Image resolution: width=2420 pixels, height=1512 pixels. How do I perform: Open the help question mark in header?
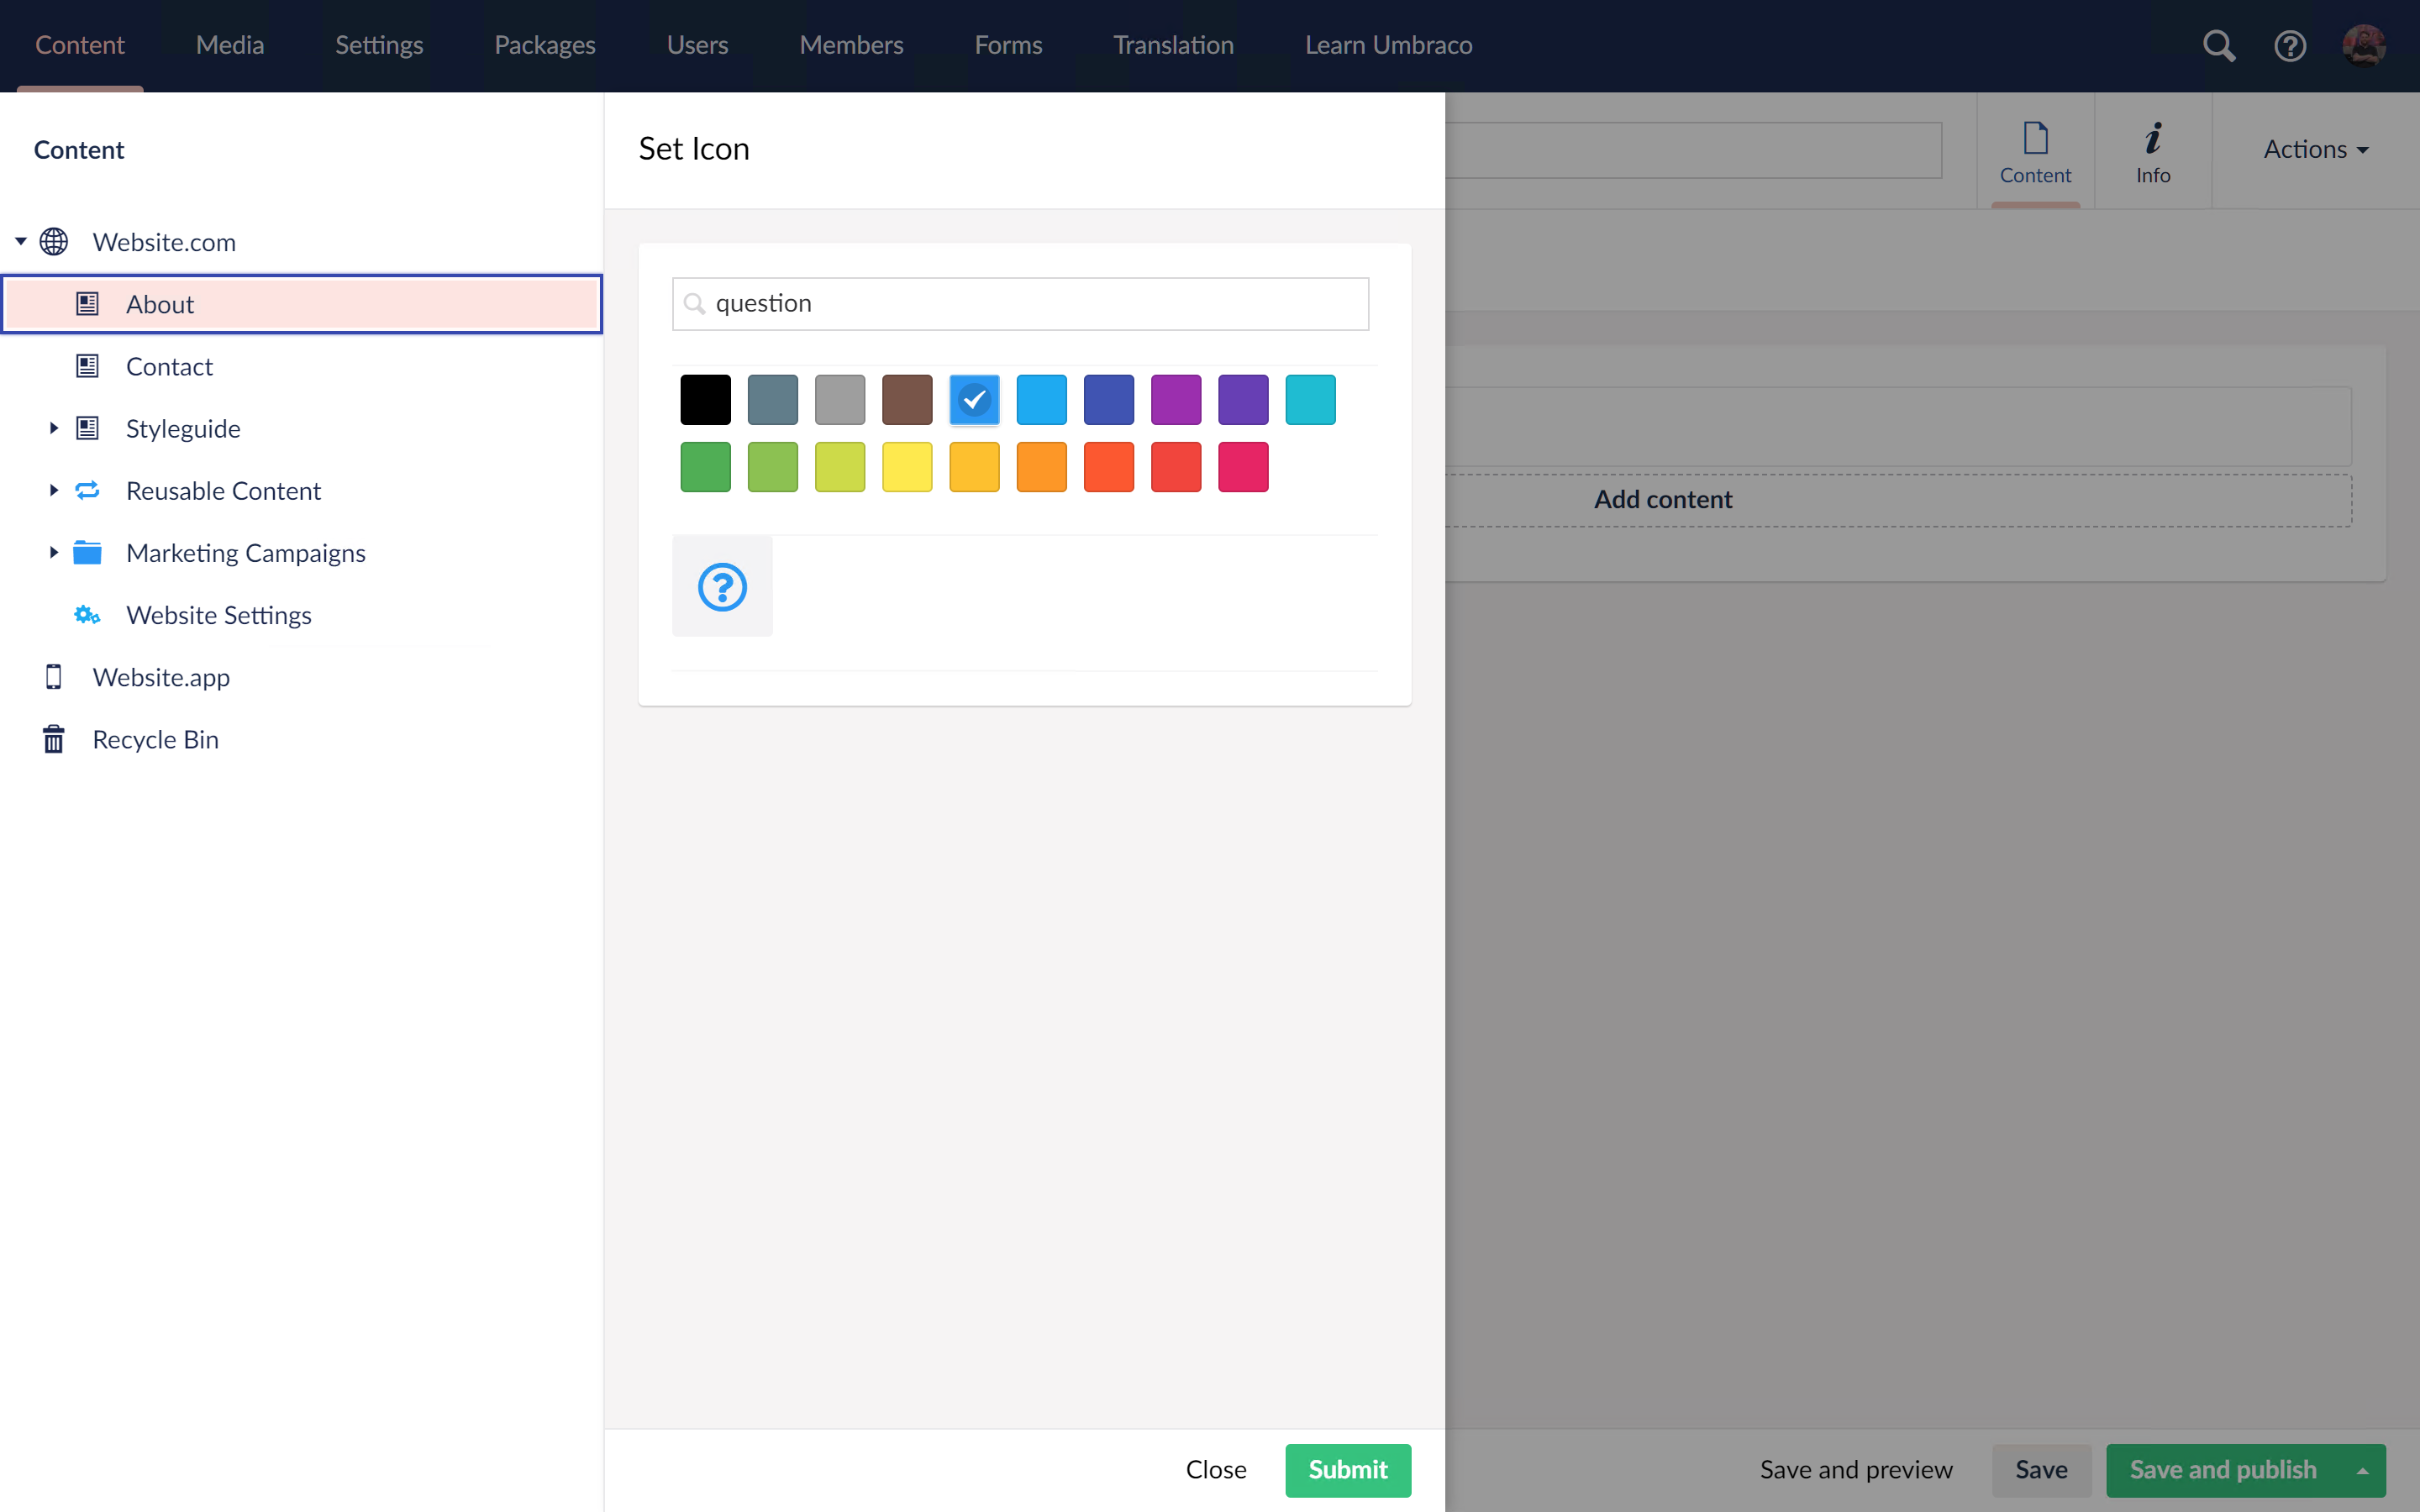pos(2290,46)
